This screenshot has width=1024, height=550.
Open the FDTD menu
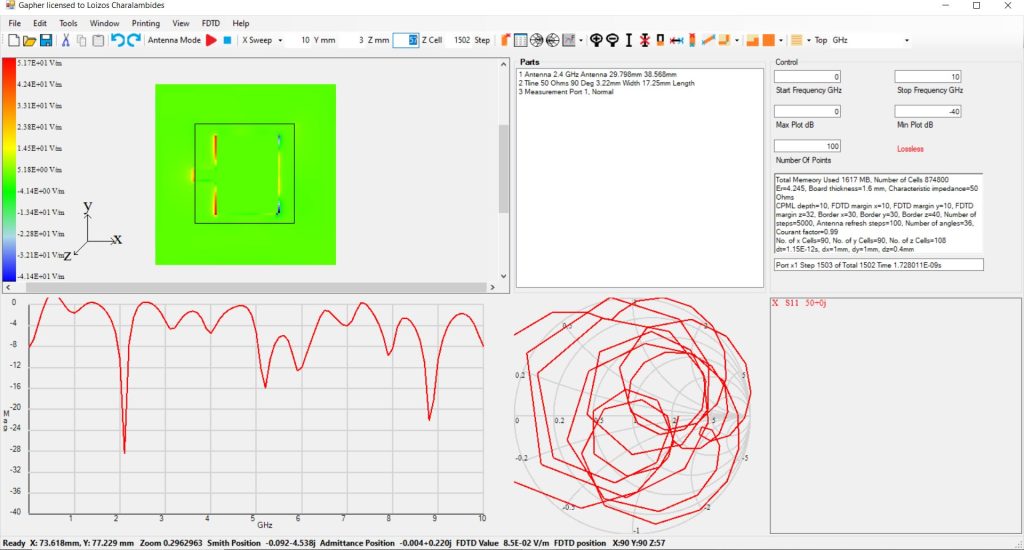point(211,22)
